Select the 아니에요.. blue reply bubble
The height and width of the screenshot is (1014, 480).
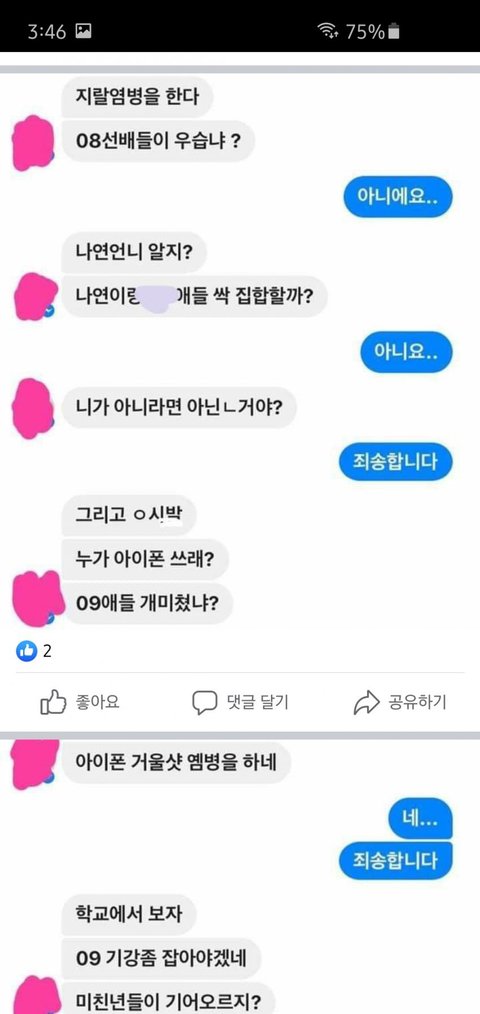point(397,197)
